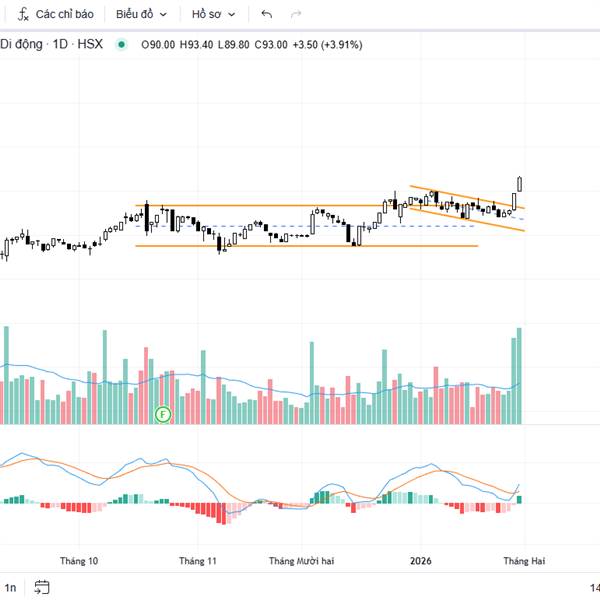Image resolution: width=600 pixels, height=600 pixels.
Task: Open the Các chỉ báo indicators button
Action: [x=64, y=14]
